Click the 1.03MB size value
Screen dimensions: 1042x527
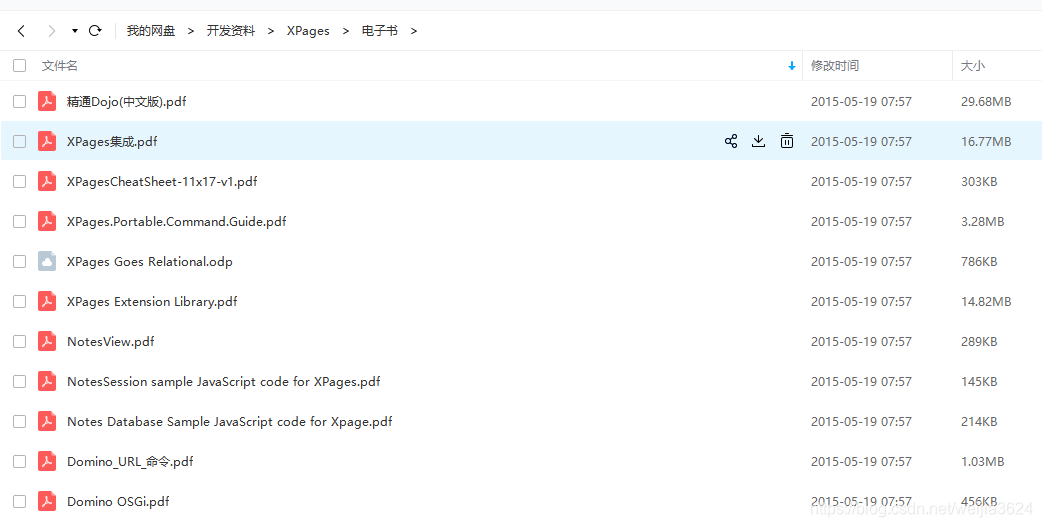982,461
